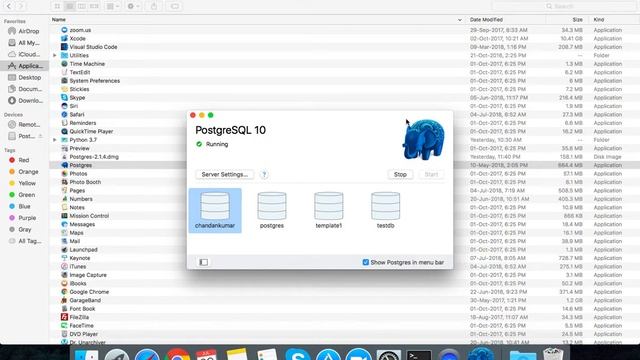Sort by the Name column header
The width and height of the screenshot is (640, 360).
pos(257,20)
